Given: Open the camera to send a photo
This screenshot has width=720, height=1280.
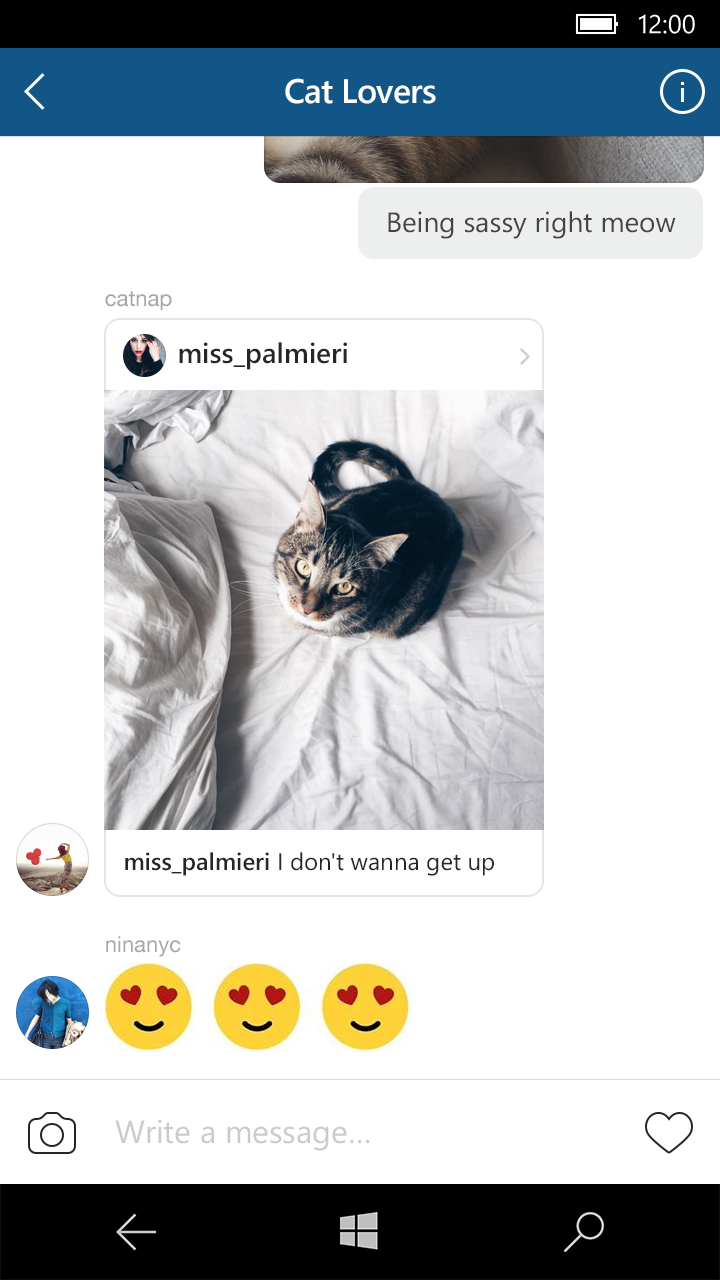Looking at the screenshot, I should coord(52,1133).
